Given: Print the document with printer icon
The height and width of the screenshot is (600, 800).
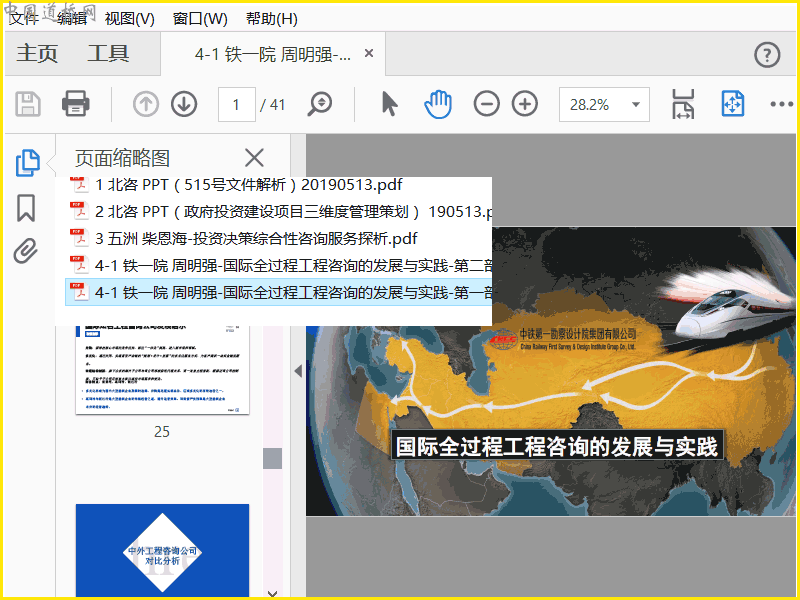Looking at the screenshot, I should click(76, 104).
